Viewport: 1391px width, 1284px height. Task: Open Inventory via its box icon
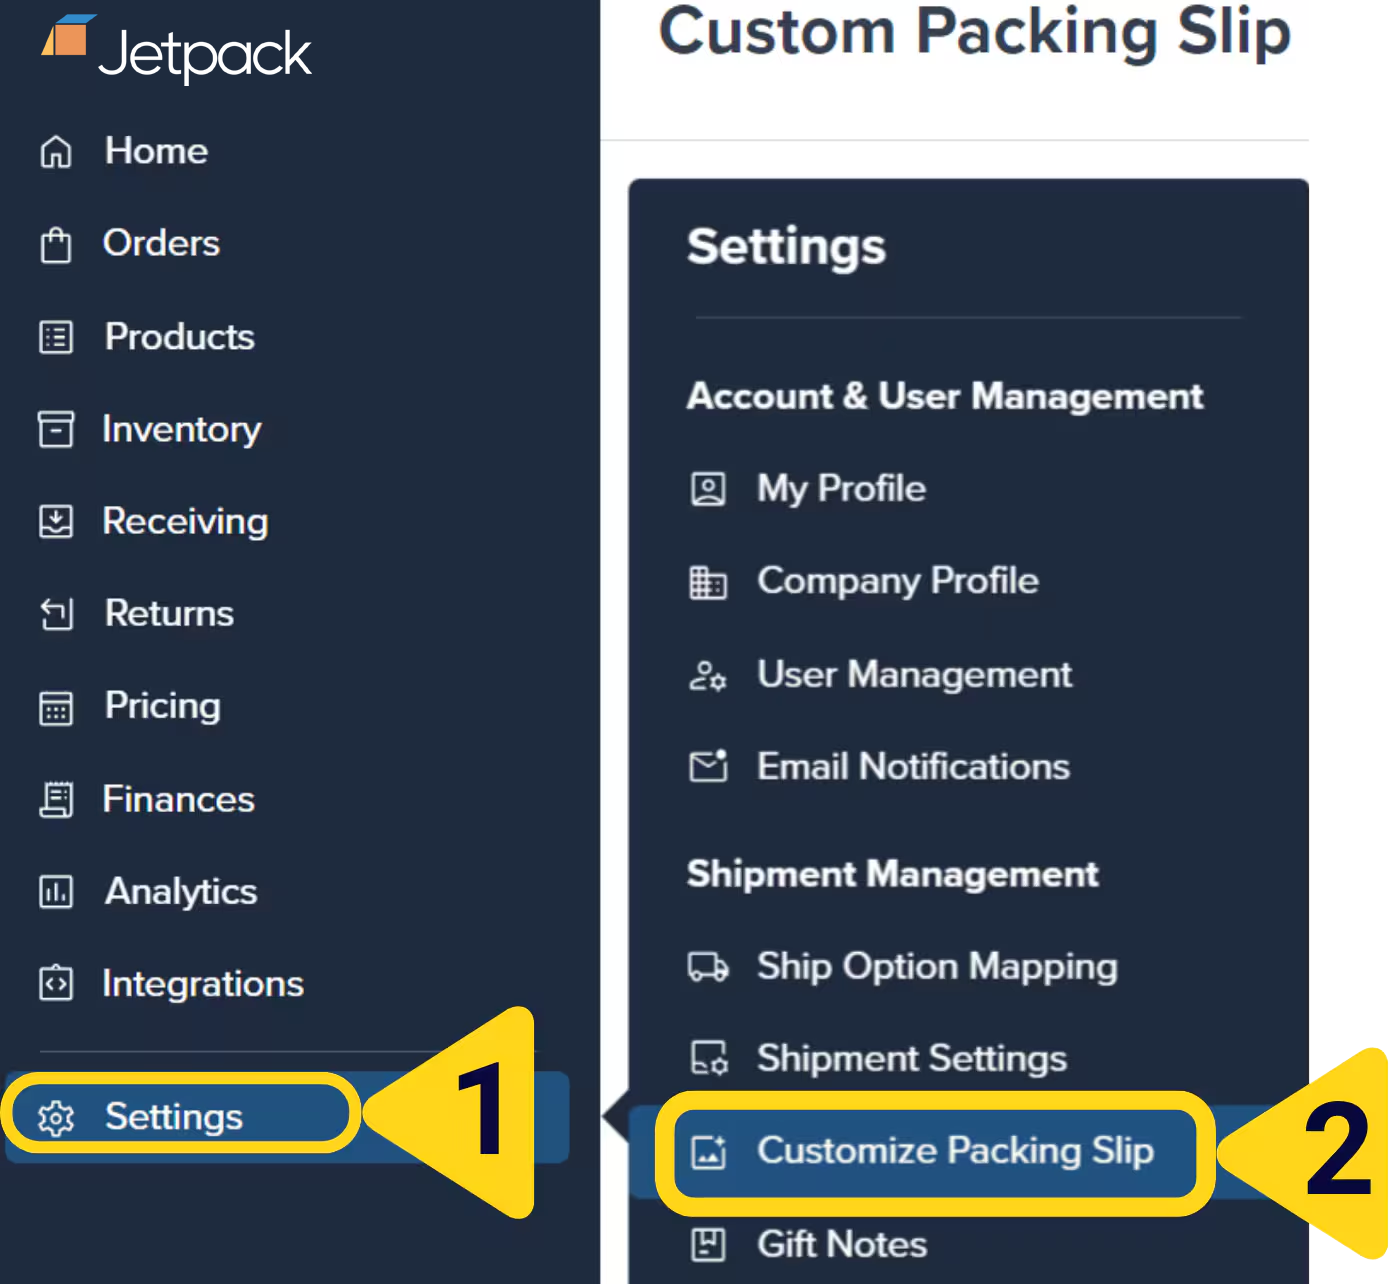tap(55, 430)
